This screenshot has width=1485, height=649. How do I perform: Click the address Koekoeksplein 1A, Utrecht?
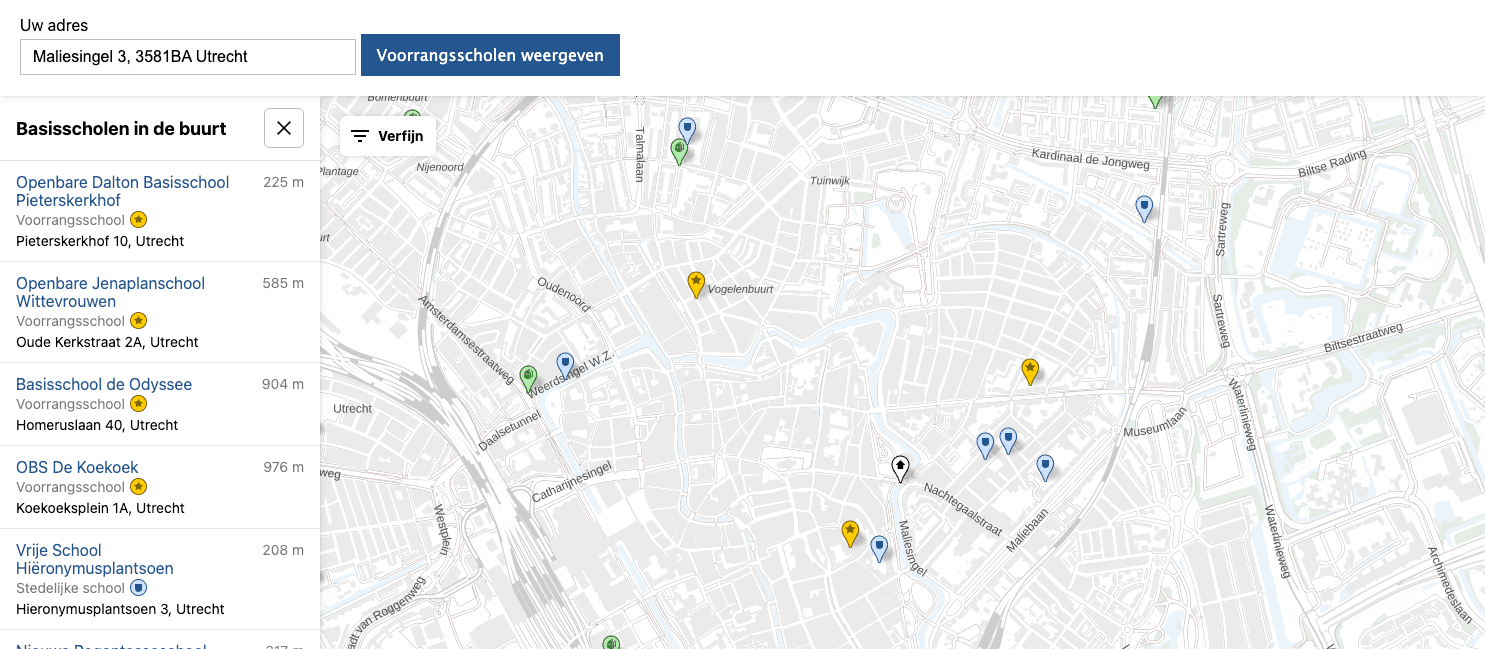coord(100,508)
